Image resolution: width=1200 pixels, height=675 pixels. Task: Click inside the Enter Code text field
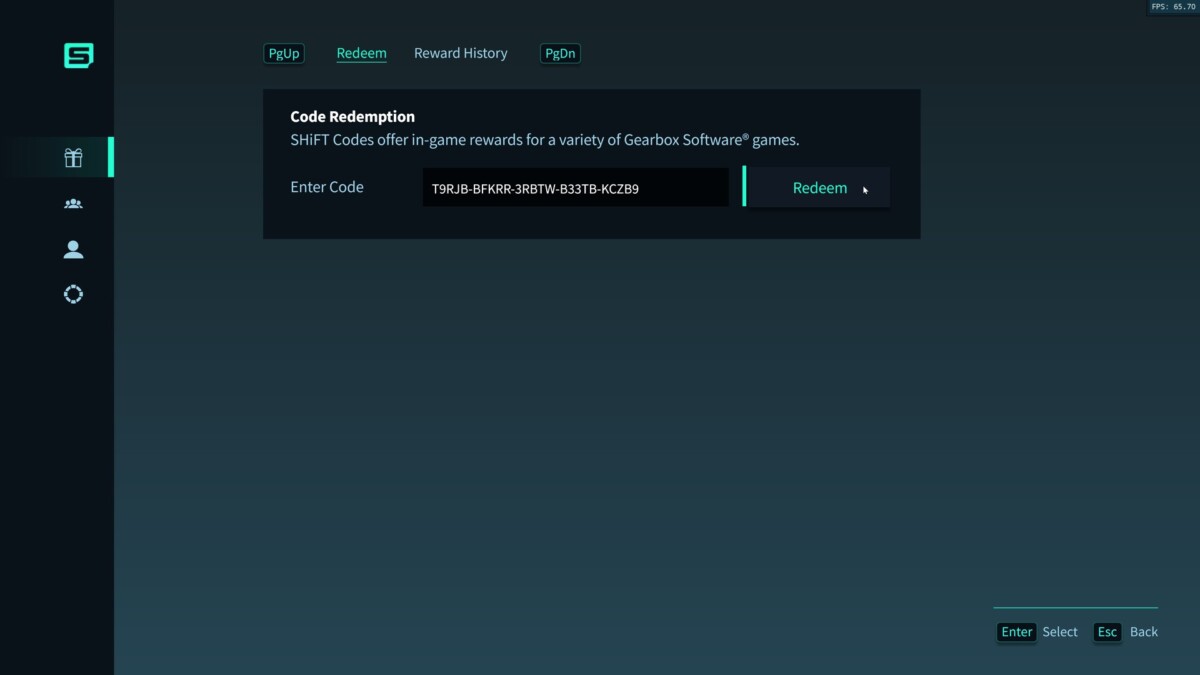[x=575, y=187]
